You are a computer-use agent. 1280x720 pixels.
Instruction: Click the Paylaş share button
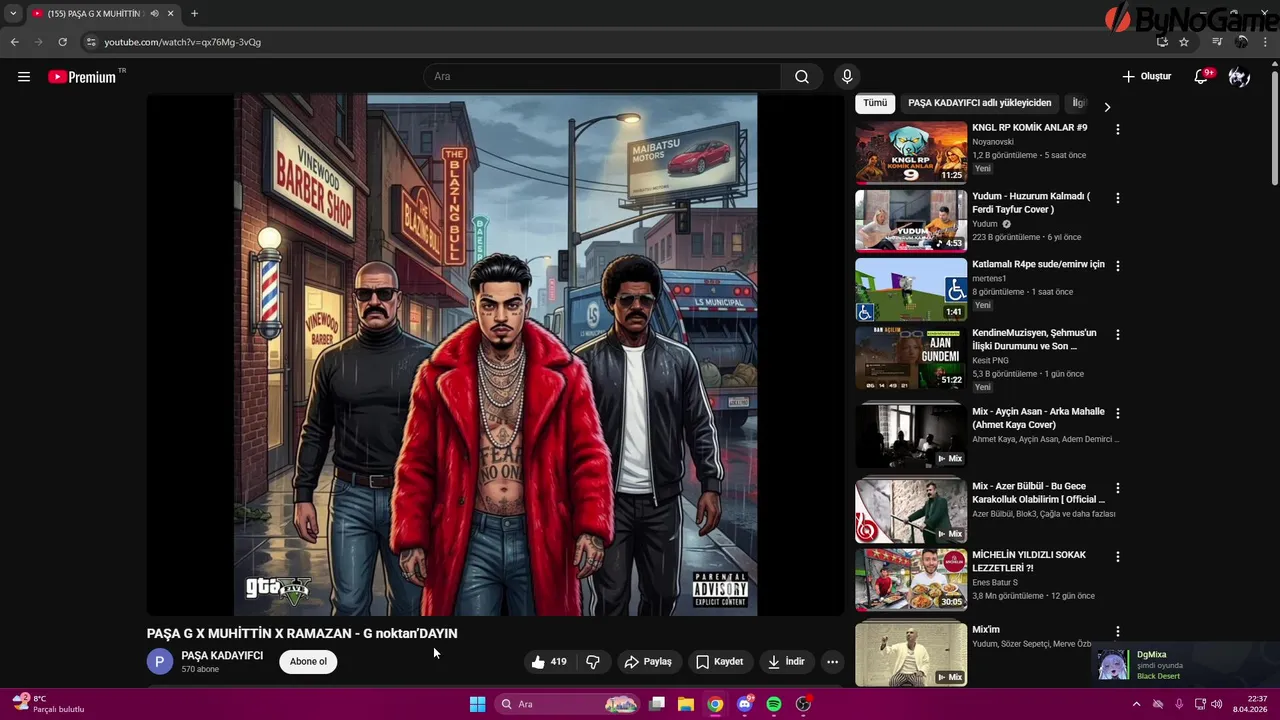pos(648,661)
